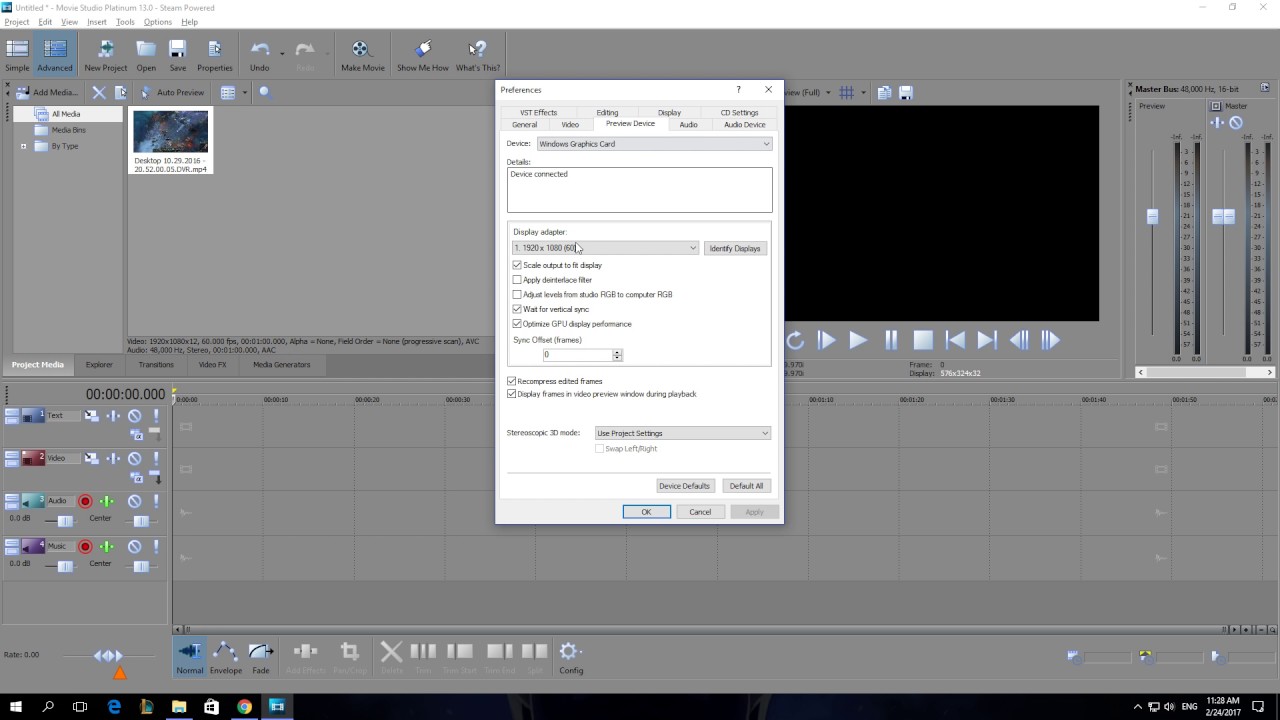Save preview snapshot to file
This screenshot has width=1280, height=720.
[906, 93]
